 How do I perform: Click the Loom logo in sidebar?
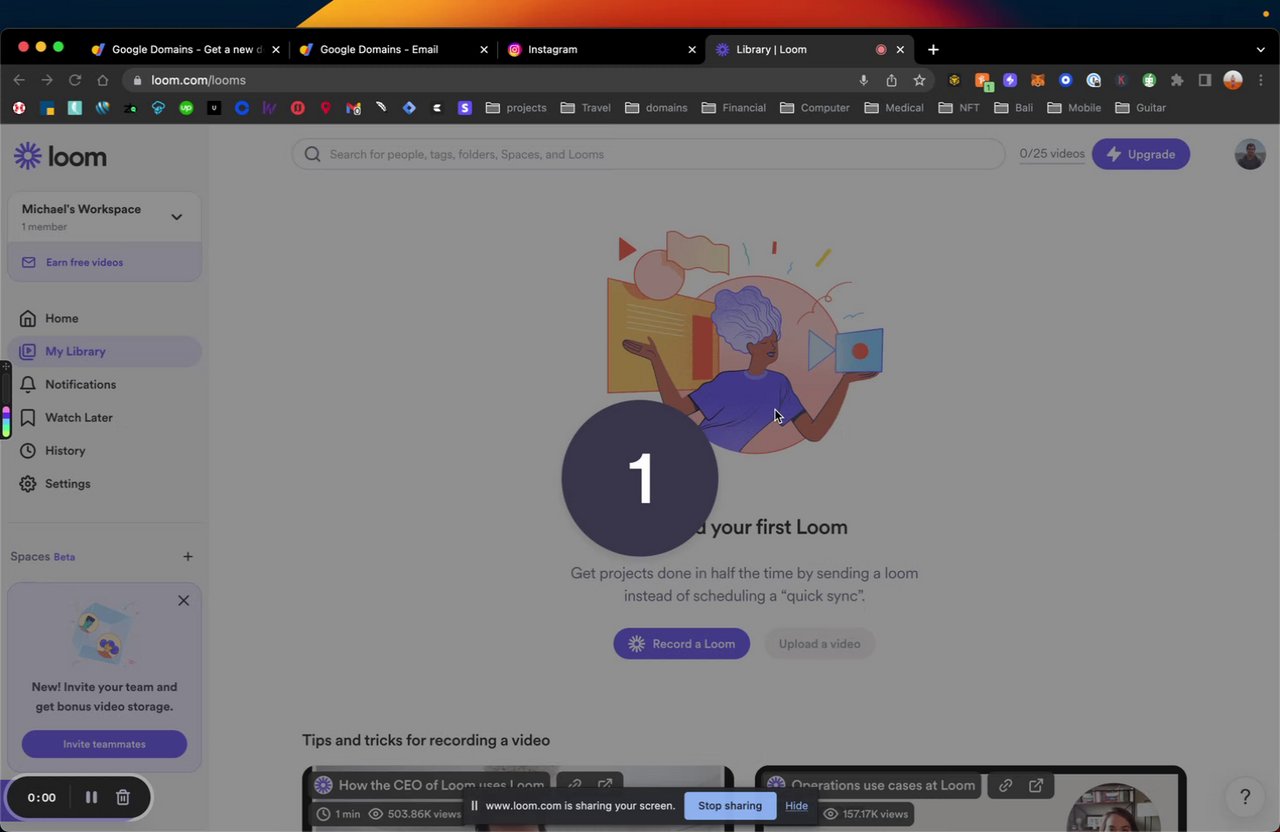[x=60, y=156]
